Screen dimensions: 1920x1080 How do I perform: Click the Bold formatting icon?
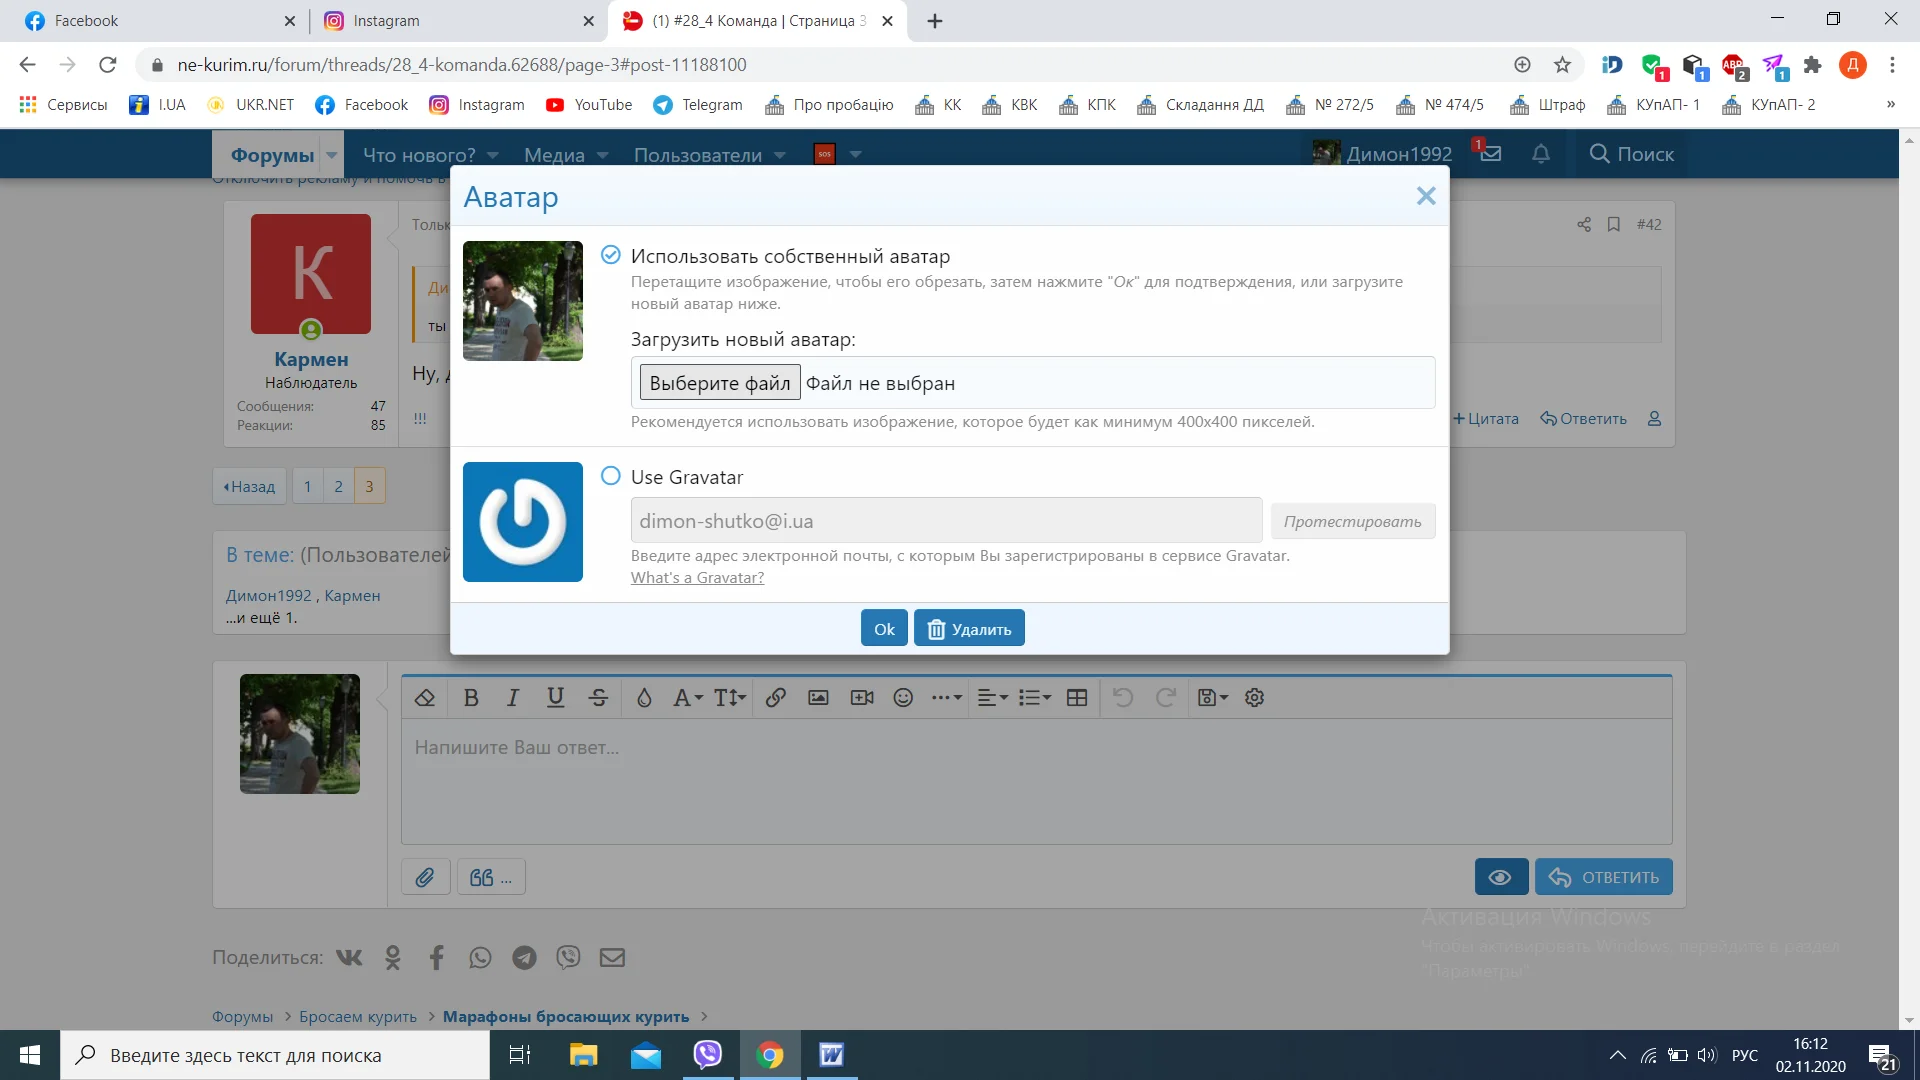471,698
